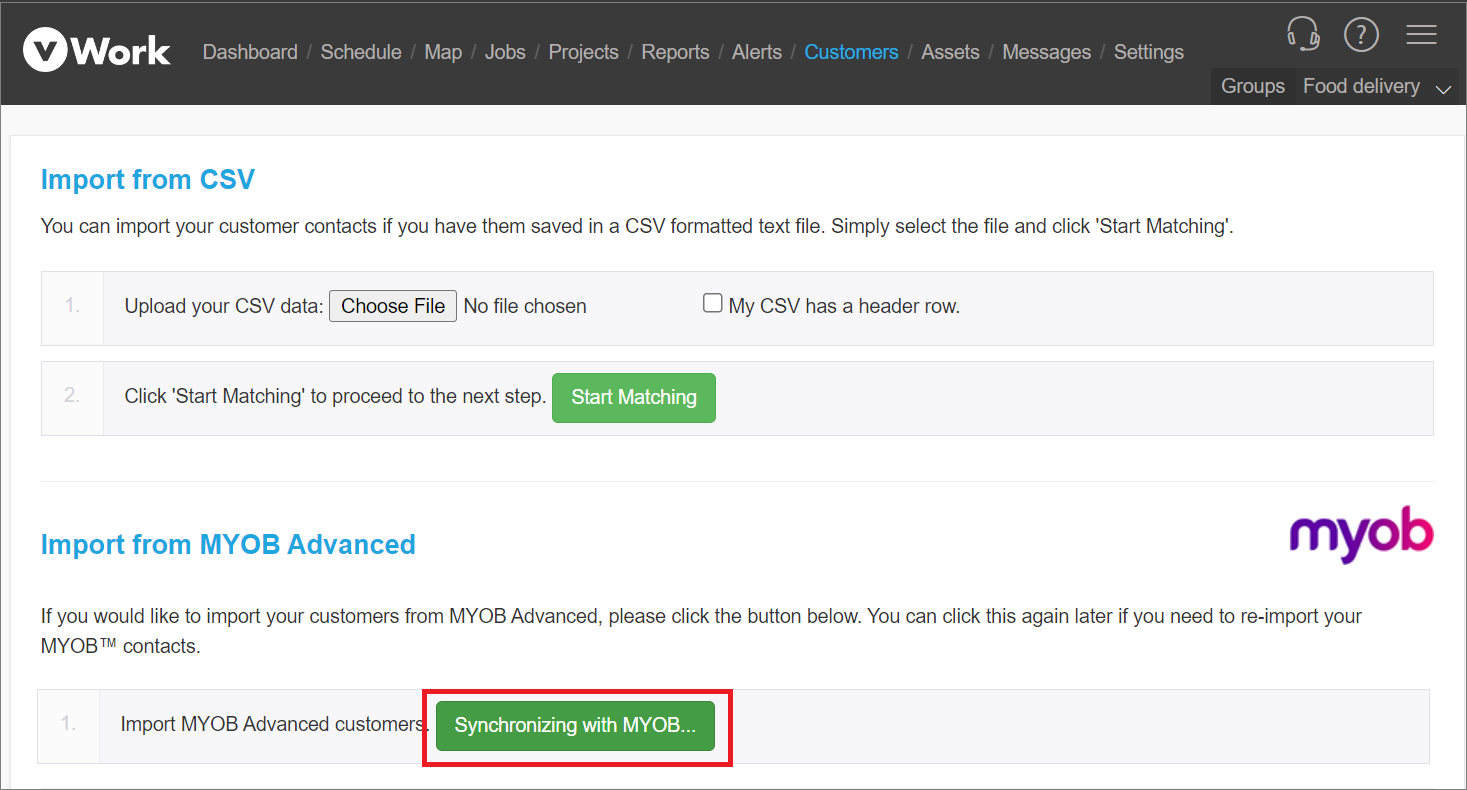Screen dimensions: 1467x790
Task: Open the Jobs page
Action: pos(505,52)
